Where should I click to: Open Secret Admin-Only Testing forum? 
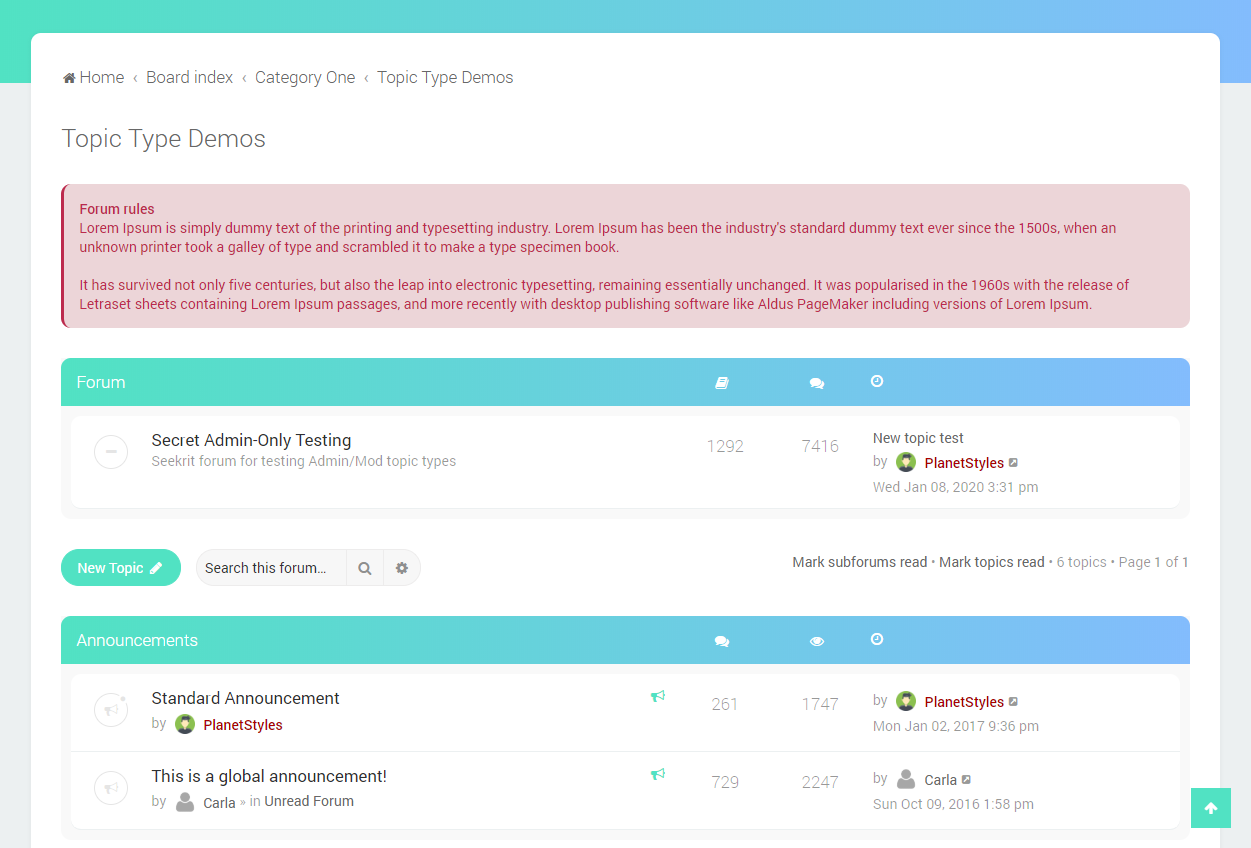251,440
